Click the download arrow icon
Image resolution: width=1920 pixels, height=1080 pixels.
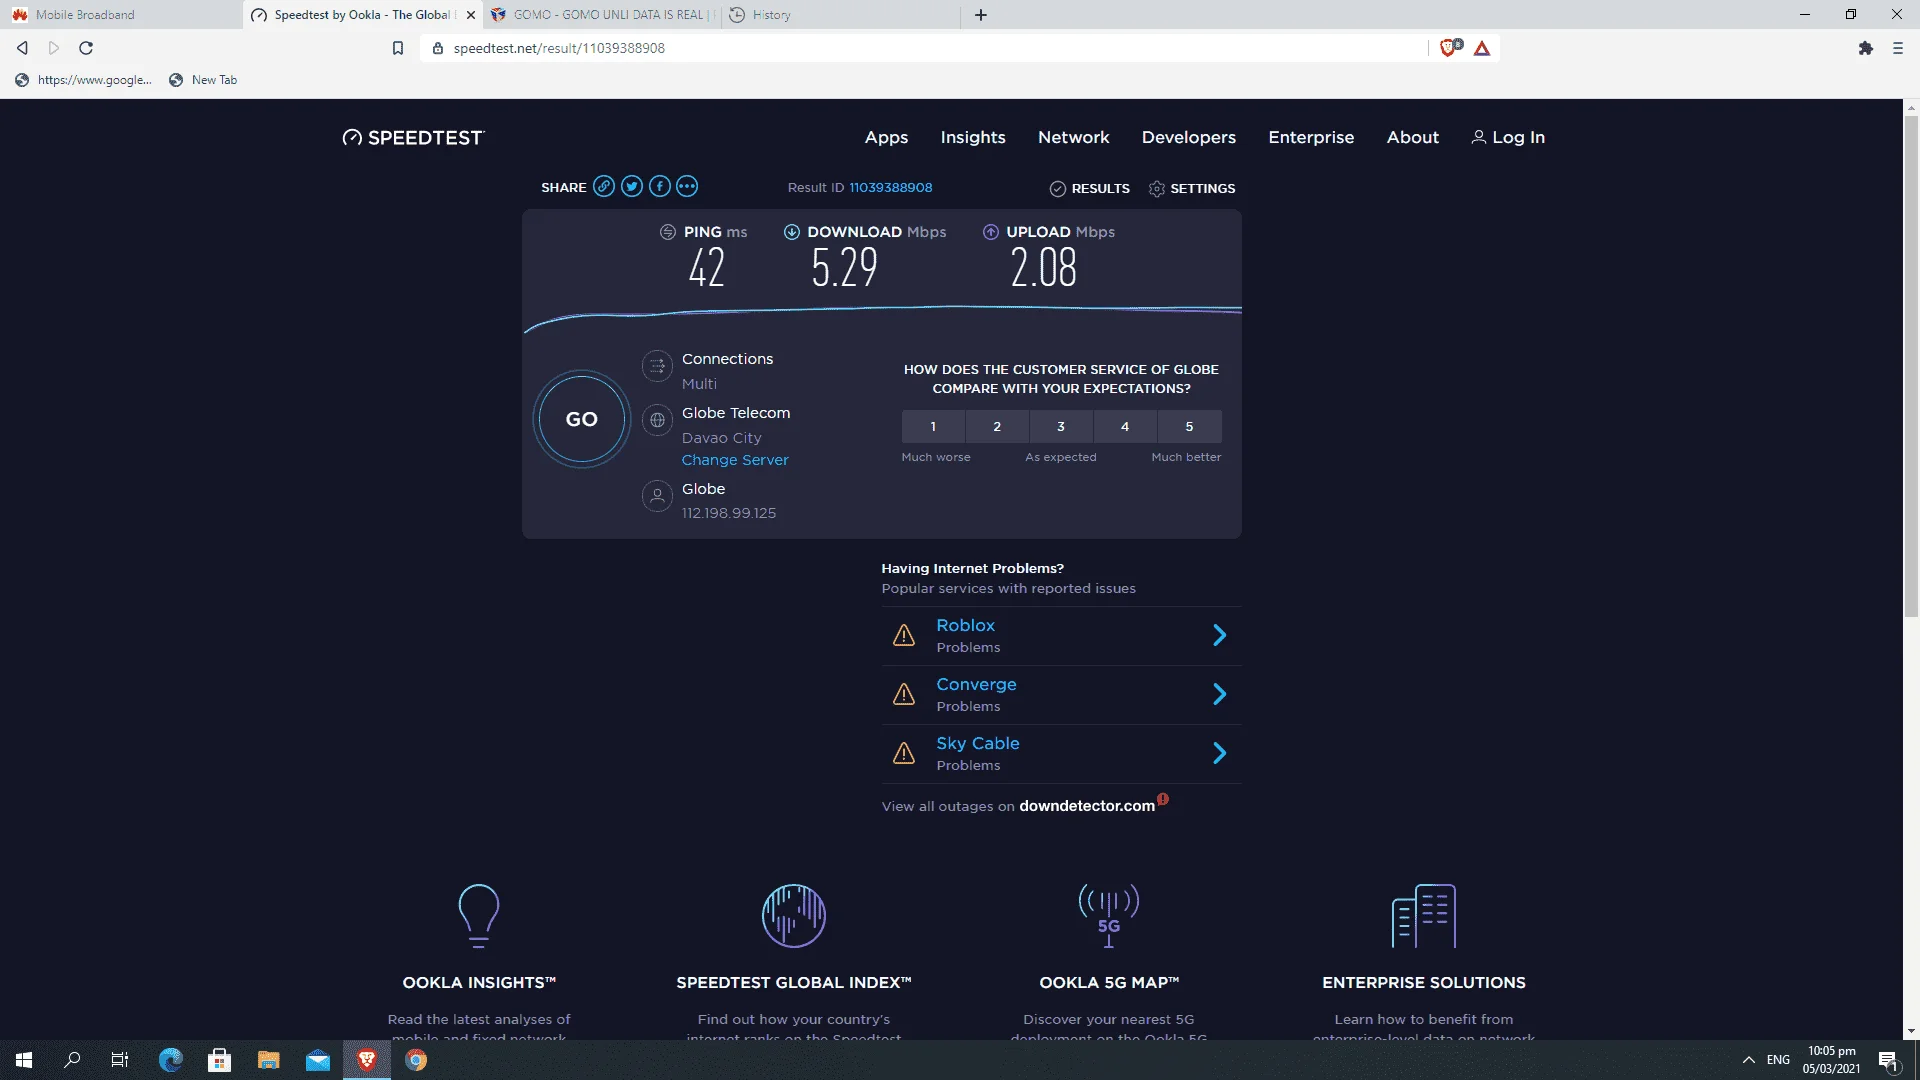coord(792,232)
